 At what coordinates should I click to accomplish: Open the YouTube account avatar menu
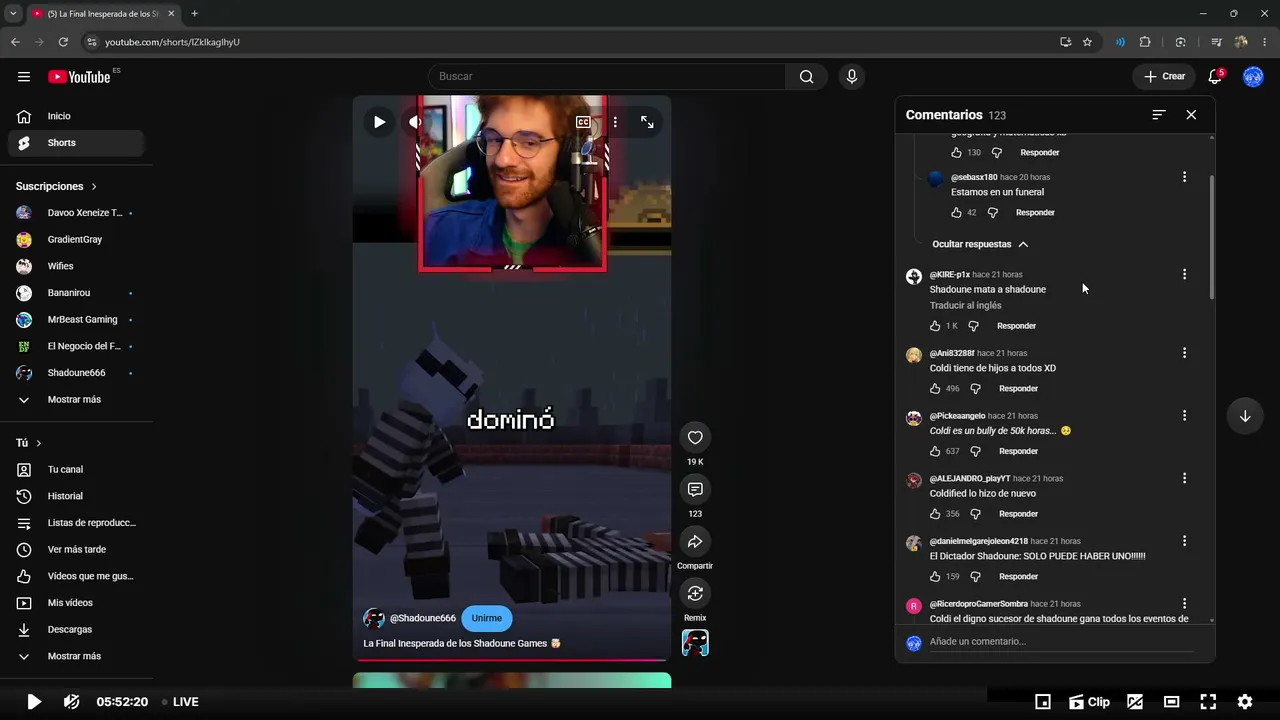(1253, 77)
